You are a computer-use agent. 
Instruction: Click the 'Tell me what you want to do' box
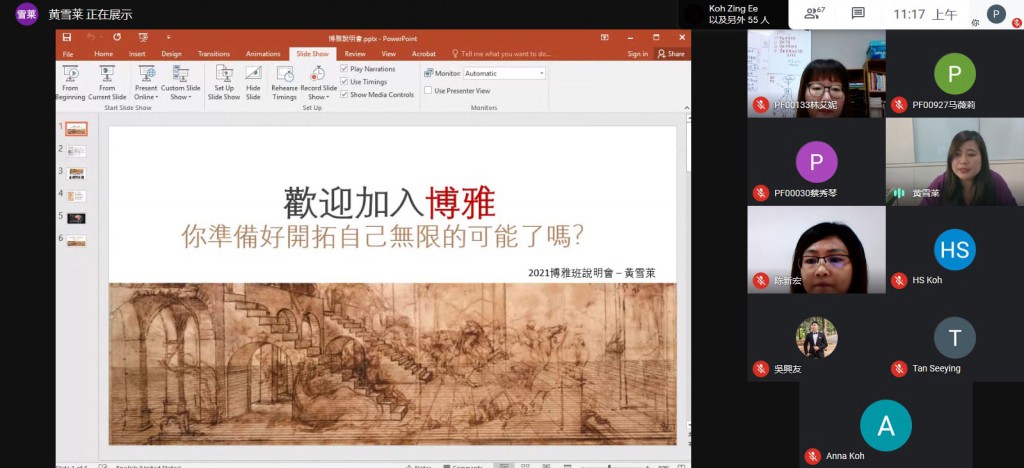(x=501, y=54)
